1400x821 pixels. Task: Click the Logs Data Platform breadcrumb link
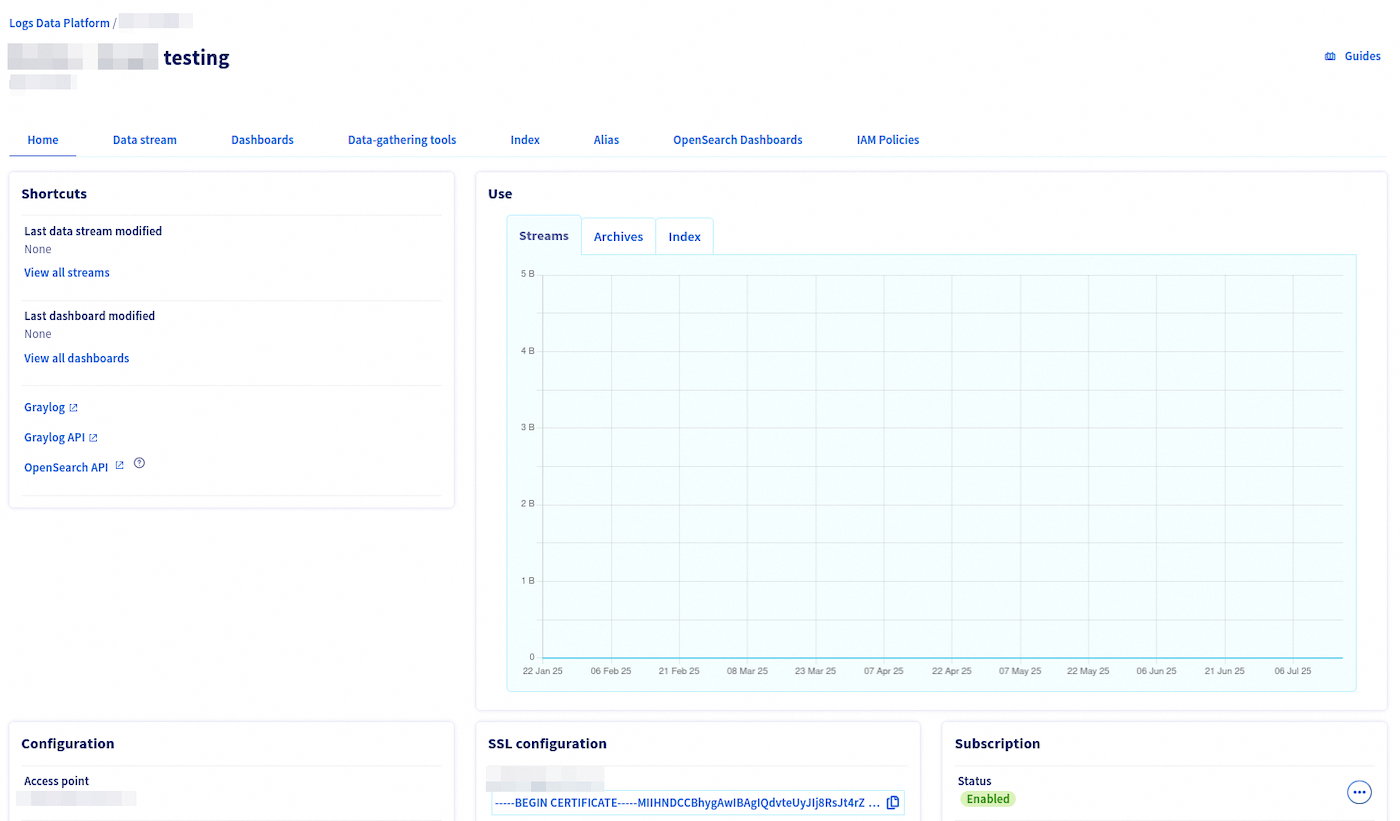click(59, 22)
